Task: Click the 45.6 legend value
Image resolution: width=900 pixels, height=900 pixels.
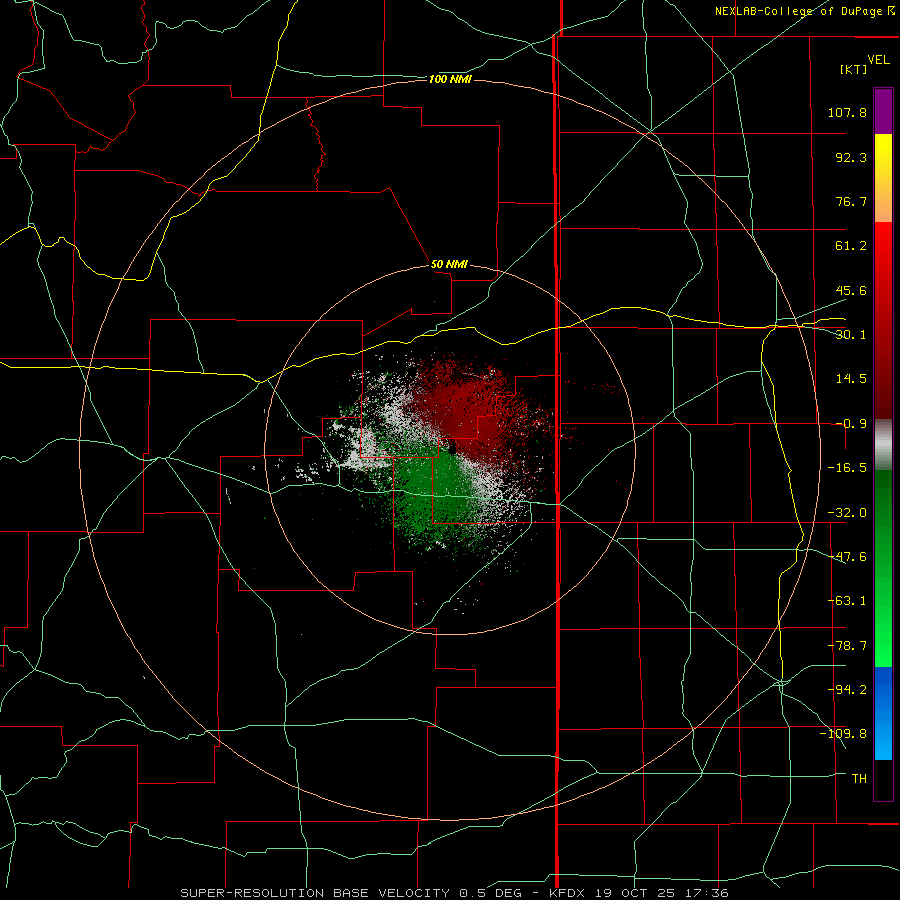Action: pos(851,290)
